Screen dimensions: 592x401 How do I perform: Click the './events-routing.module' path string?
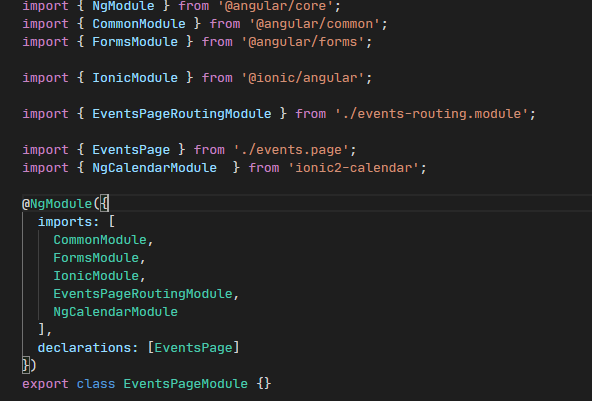click(x=431, y=114)
